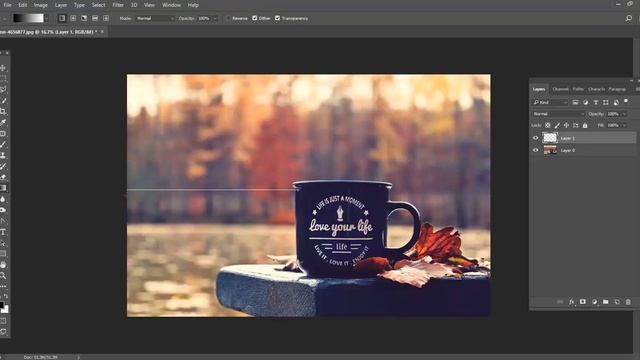This screenshot has width=640, height=360.
Task: Hide Layer 1 with eye icon
Action: 536,138
